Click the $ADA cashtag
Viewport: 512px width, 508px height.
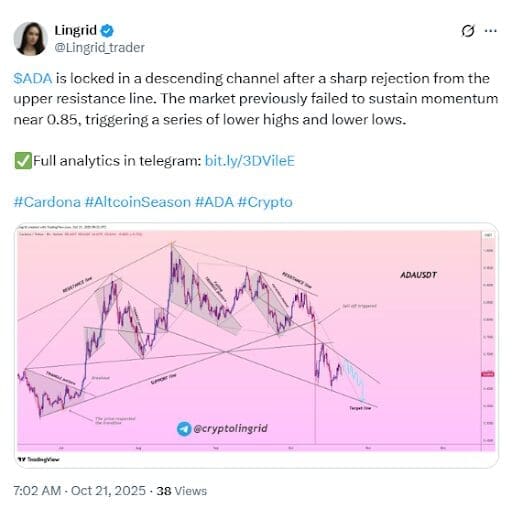33,79
